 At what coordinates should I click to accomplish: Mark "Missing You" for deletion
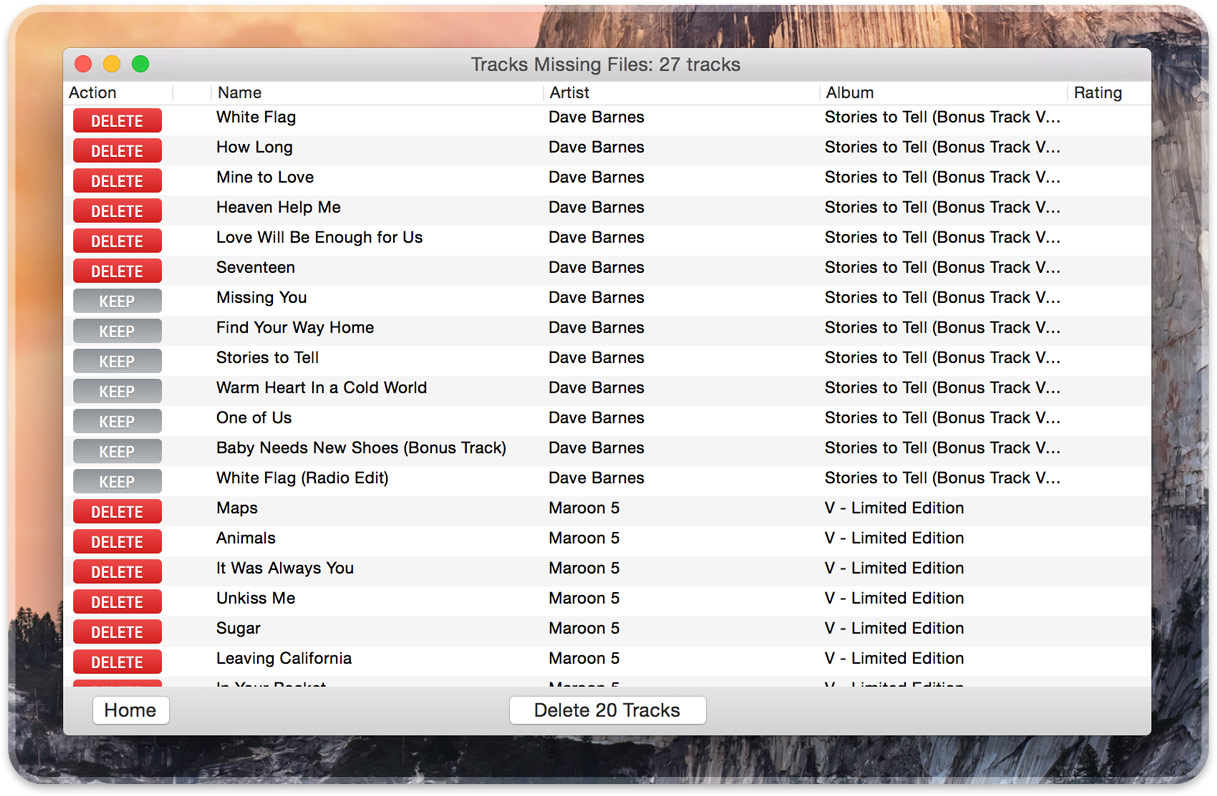point(116,300)
